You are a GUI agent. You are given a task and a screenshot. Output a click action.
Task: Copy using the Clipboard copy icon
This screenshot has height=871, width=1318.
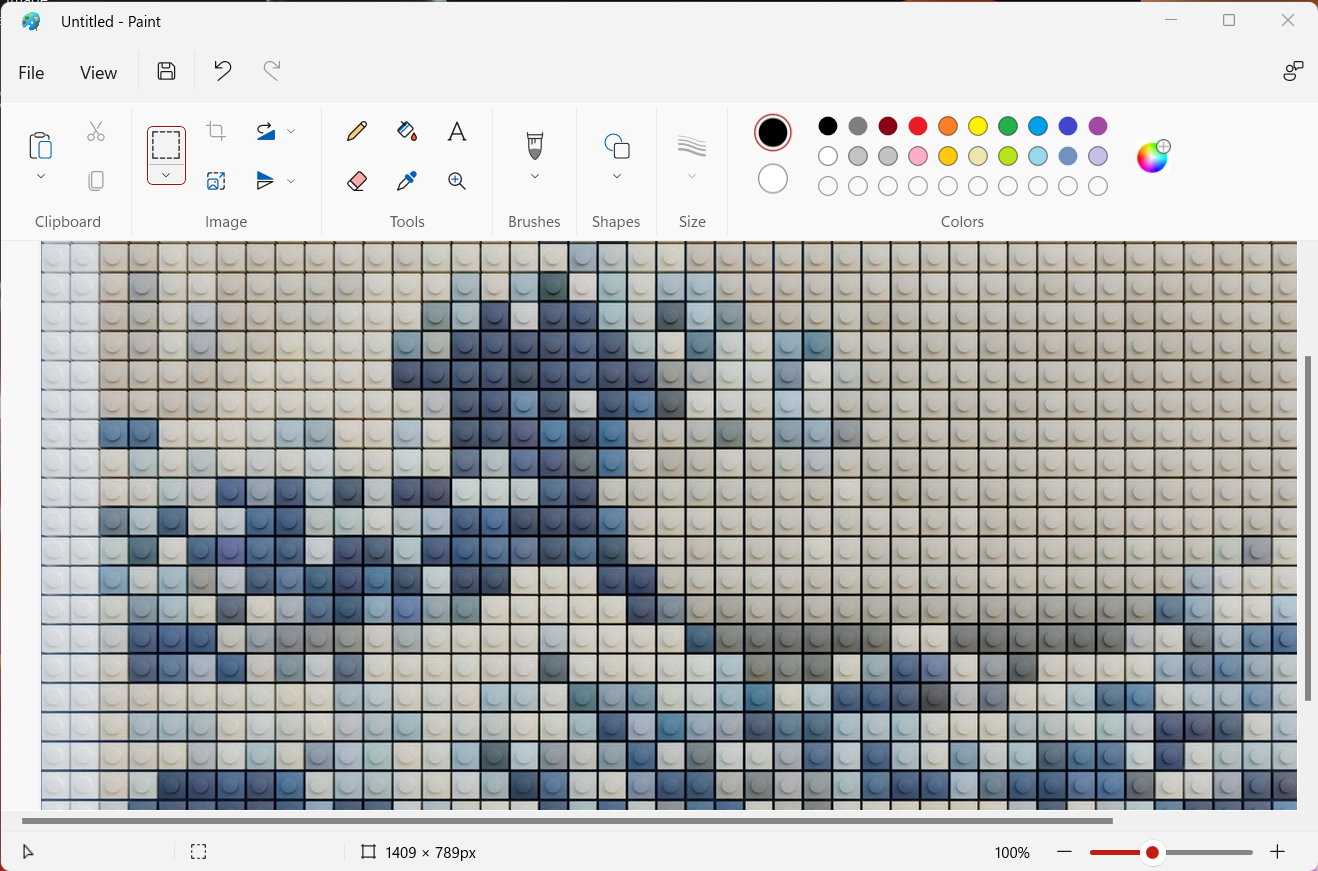click(x=96, y=181)
